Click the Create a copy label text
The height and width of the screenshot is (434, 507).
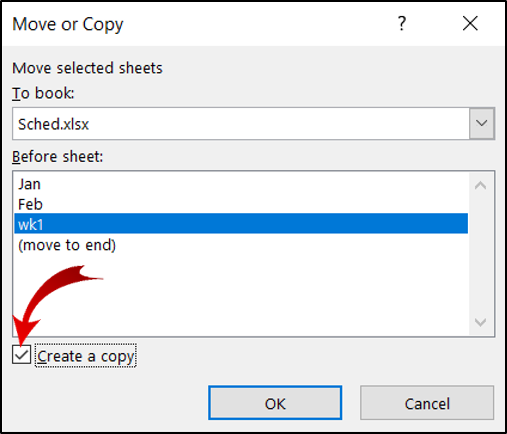tap(86, 356)
